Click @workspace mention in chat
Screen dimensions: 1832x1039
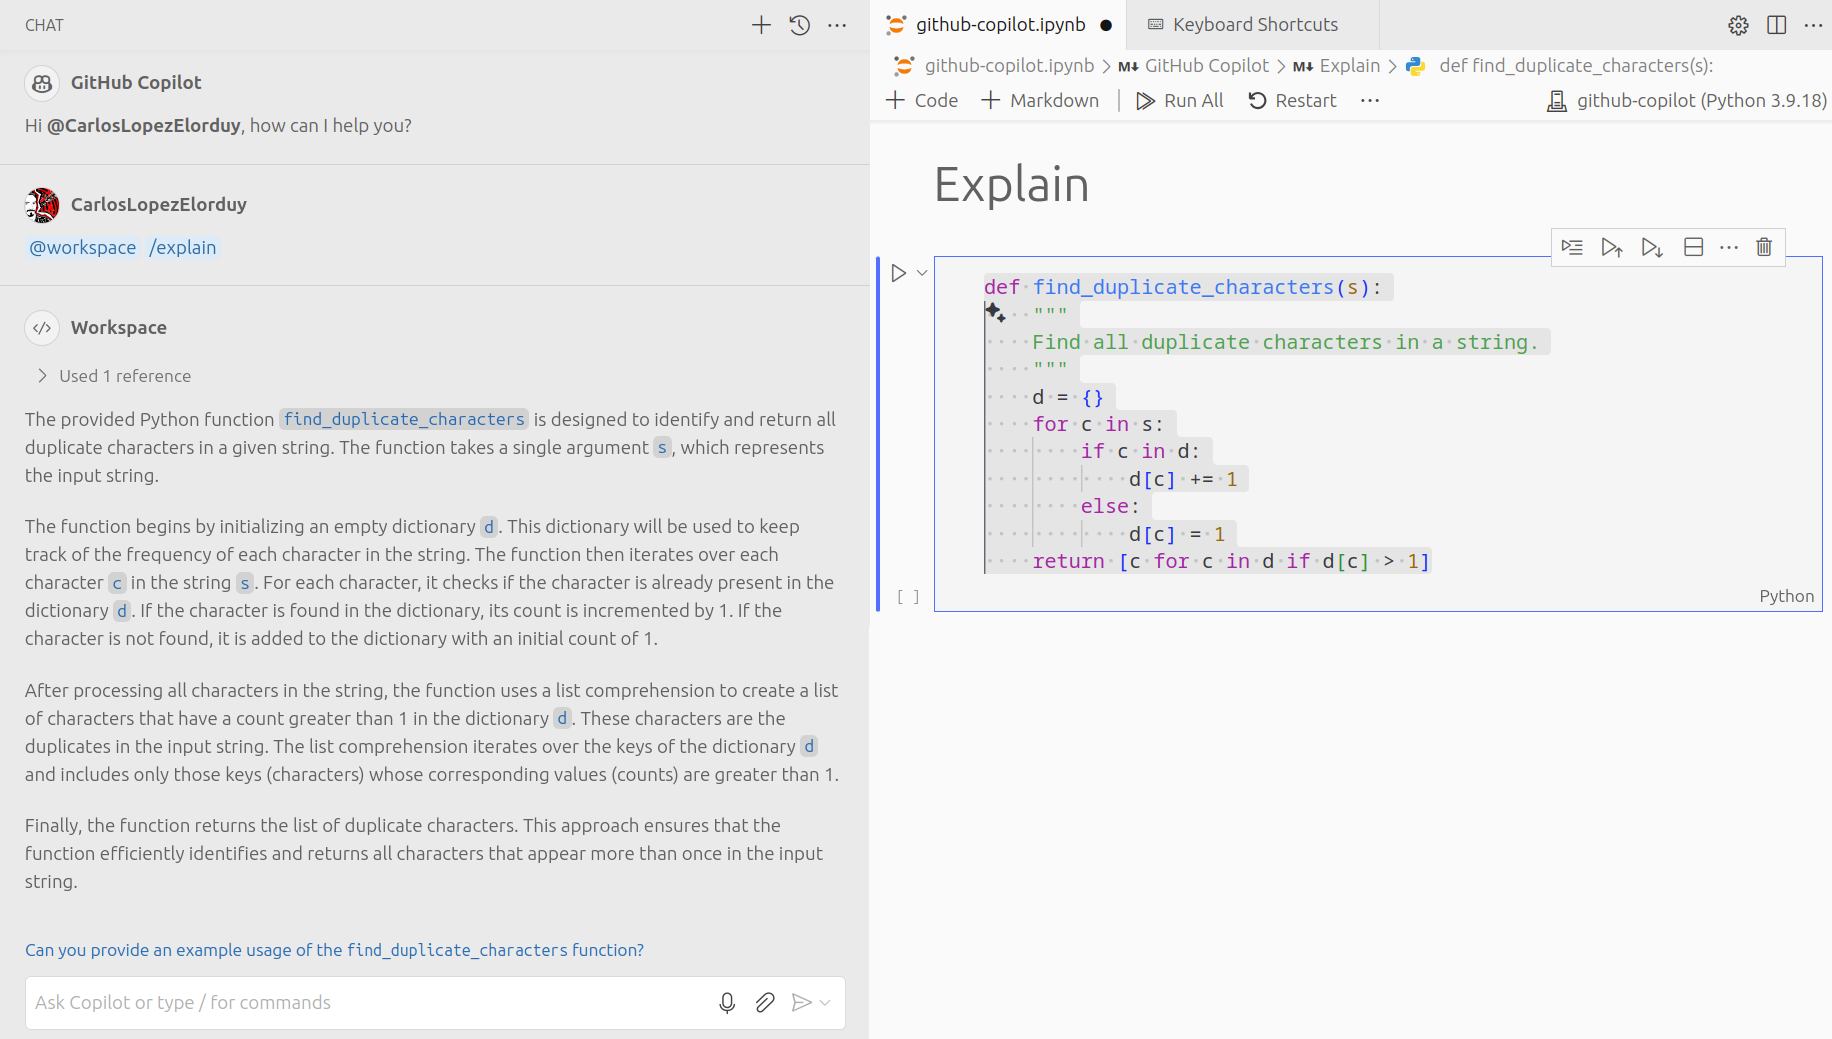click(82, 247)
